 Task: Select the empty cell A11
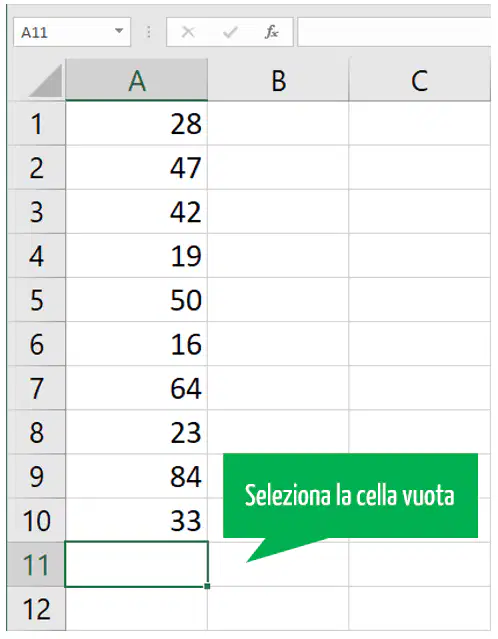point(137,564)
